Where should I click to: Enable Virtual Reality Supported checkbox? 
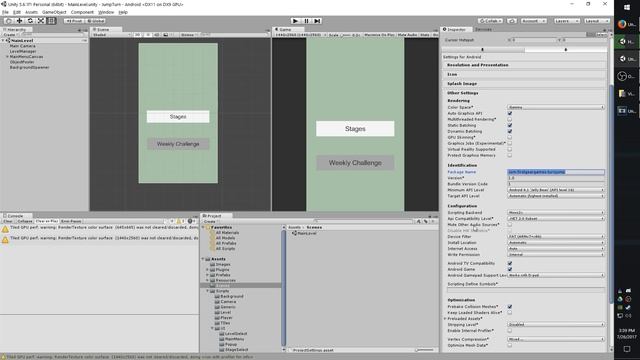(510, 149)
